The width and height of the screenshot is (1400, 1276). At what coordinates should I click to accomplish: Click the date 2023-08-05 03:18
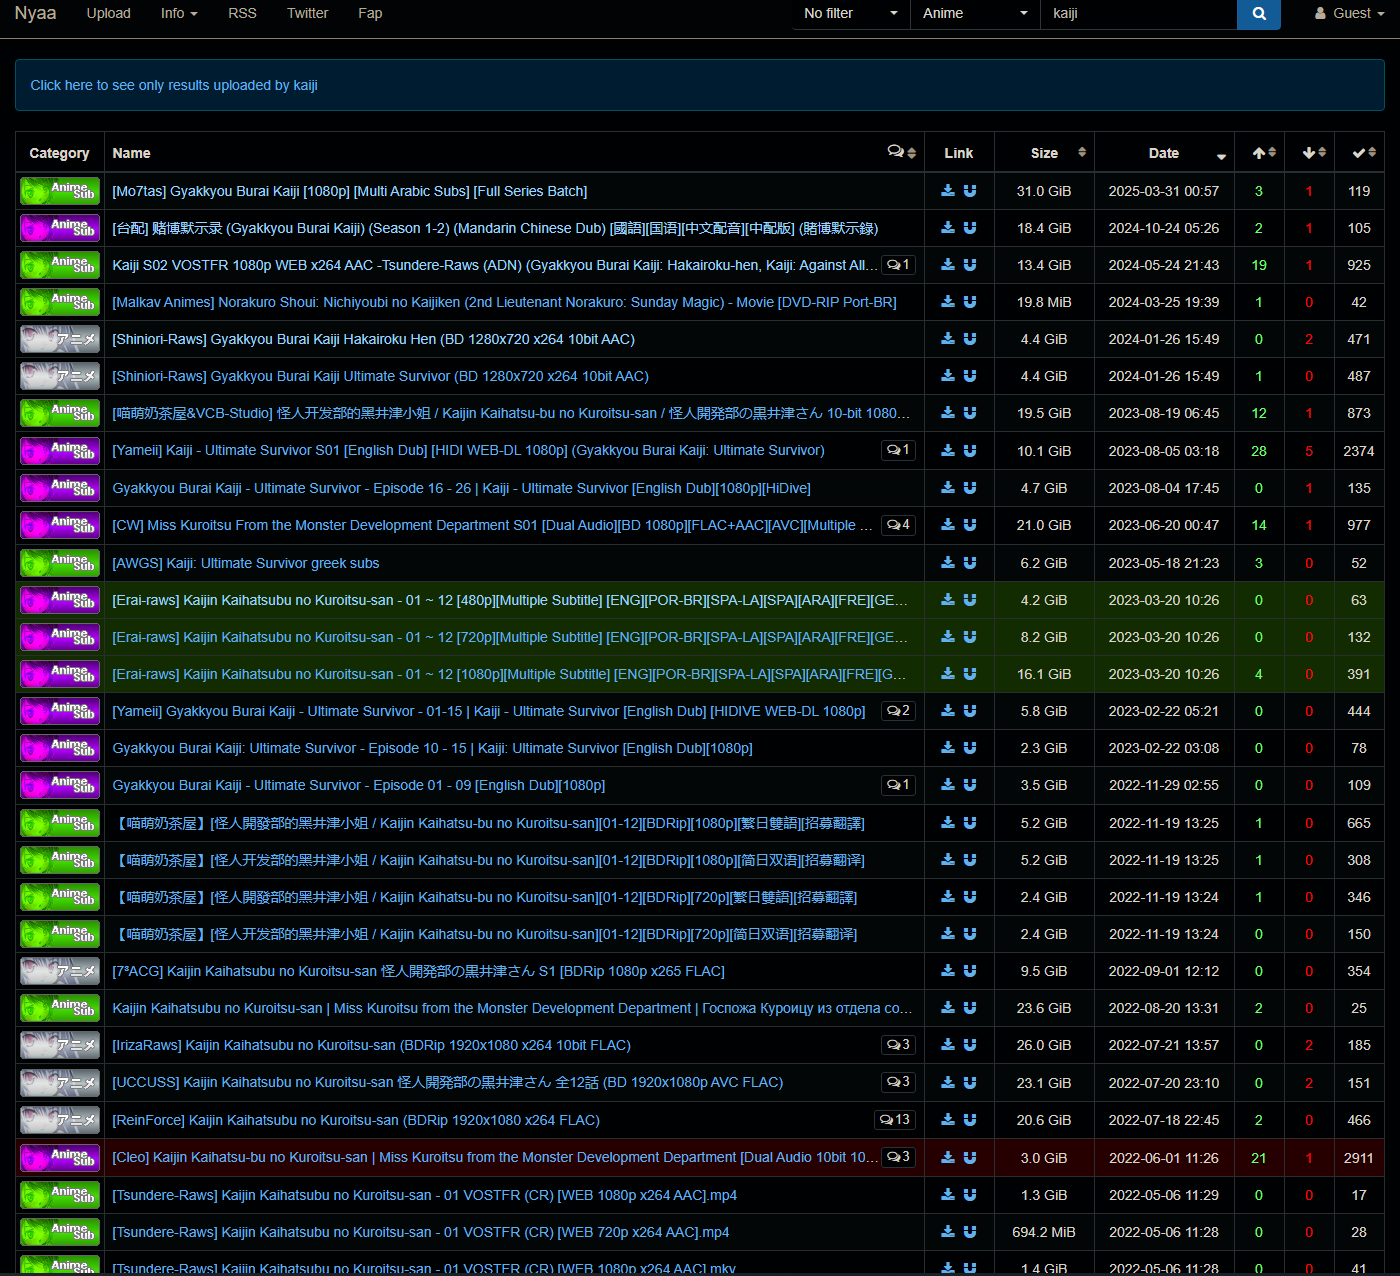click(x=1164, y=451)
